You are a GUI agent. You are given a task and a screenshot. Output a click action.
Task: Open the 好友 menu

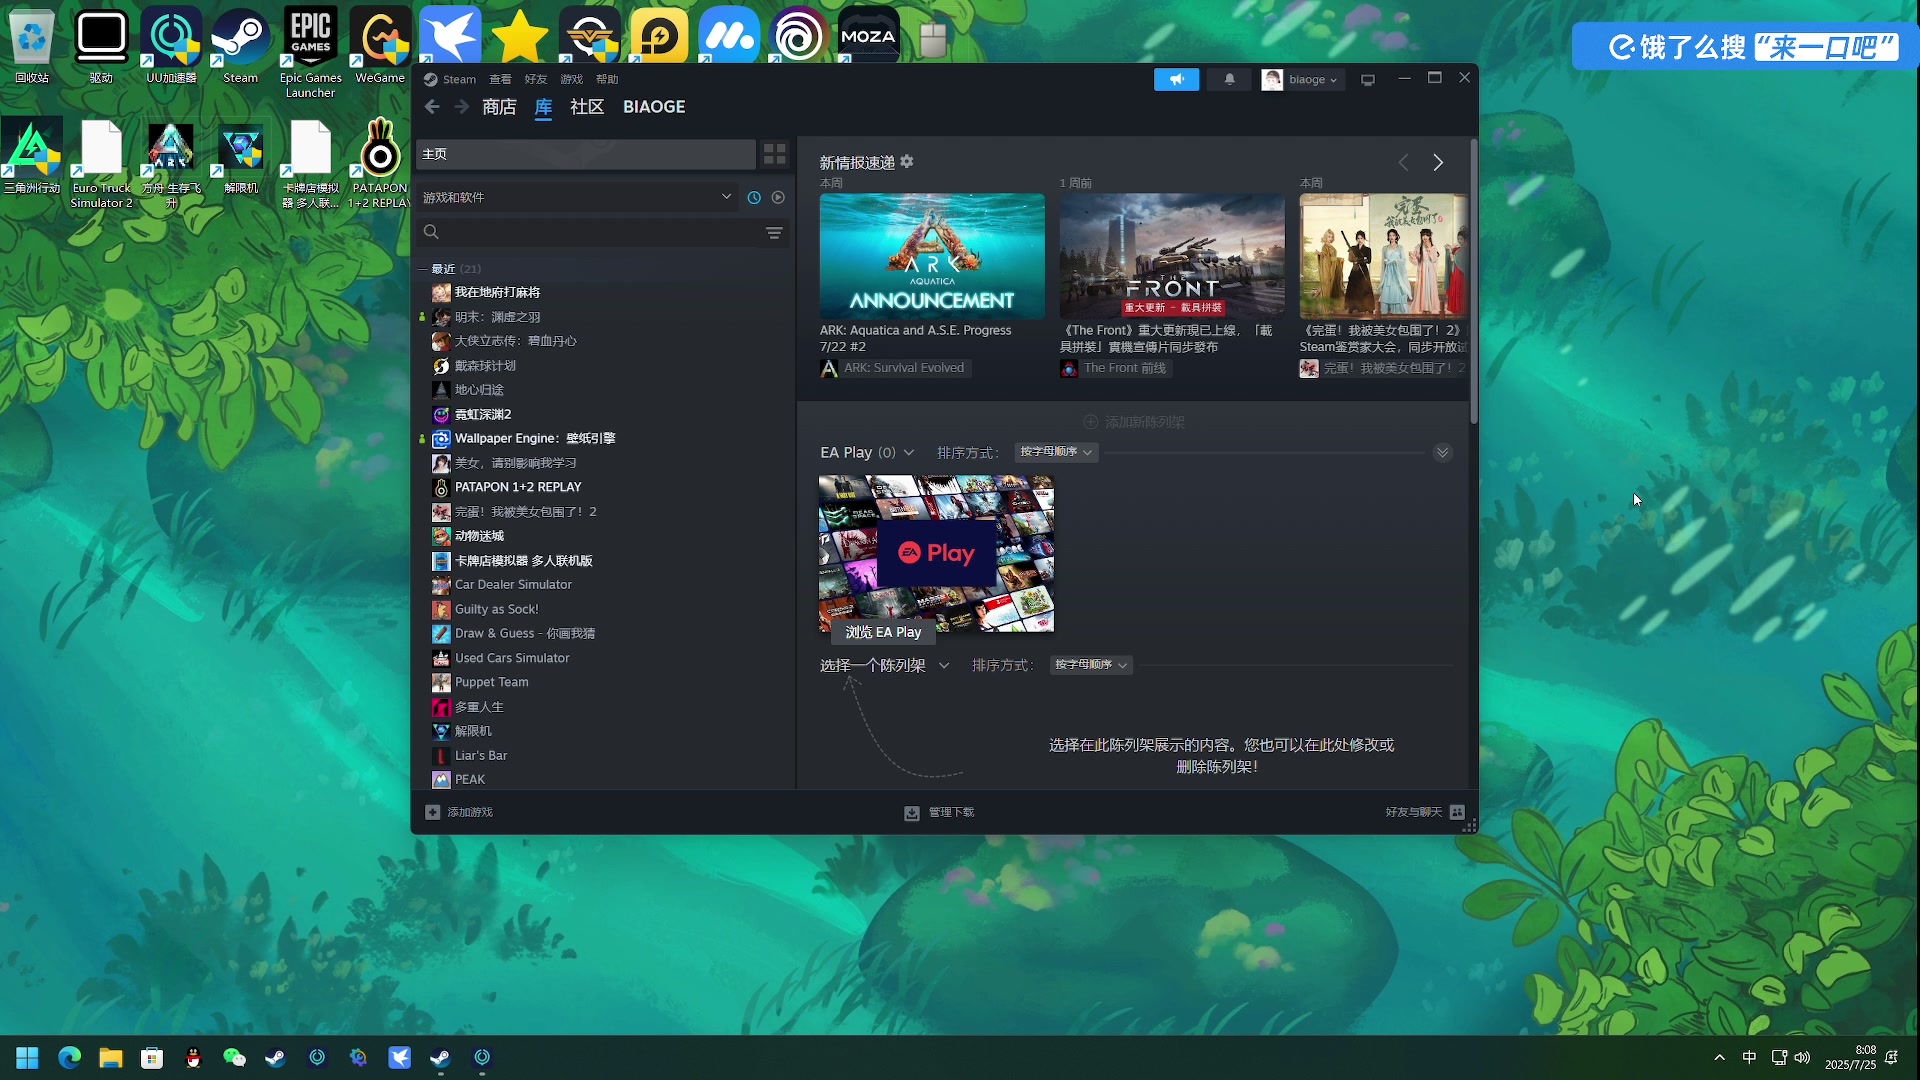tap(536, 80)
